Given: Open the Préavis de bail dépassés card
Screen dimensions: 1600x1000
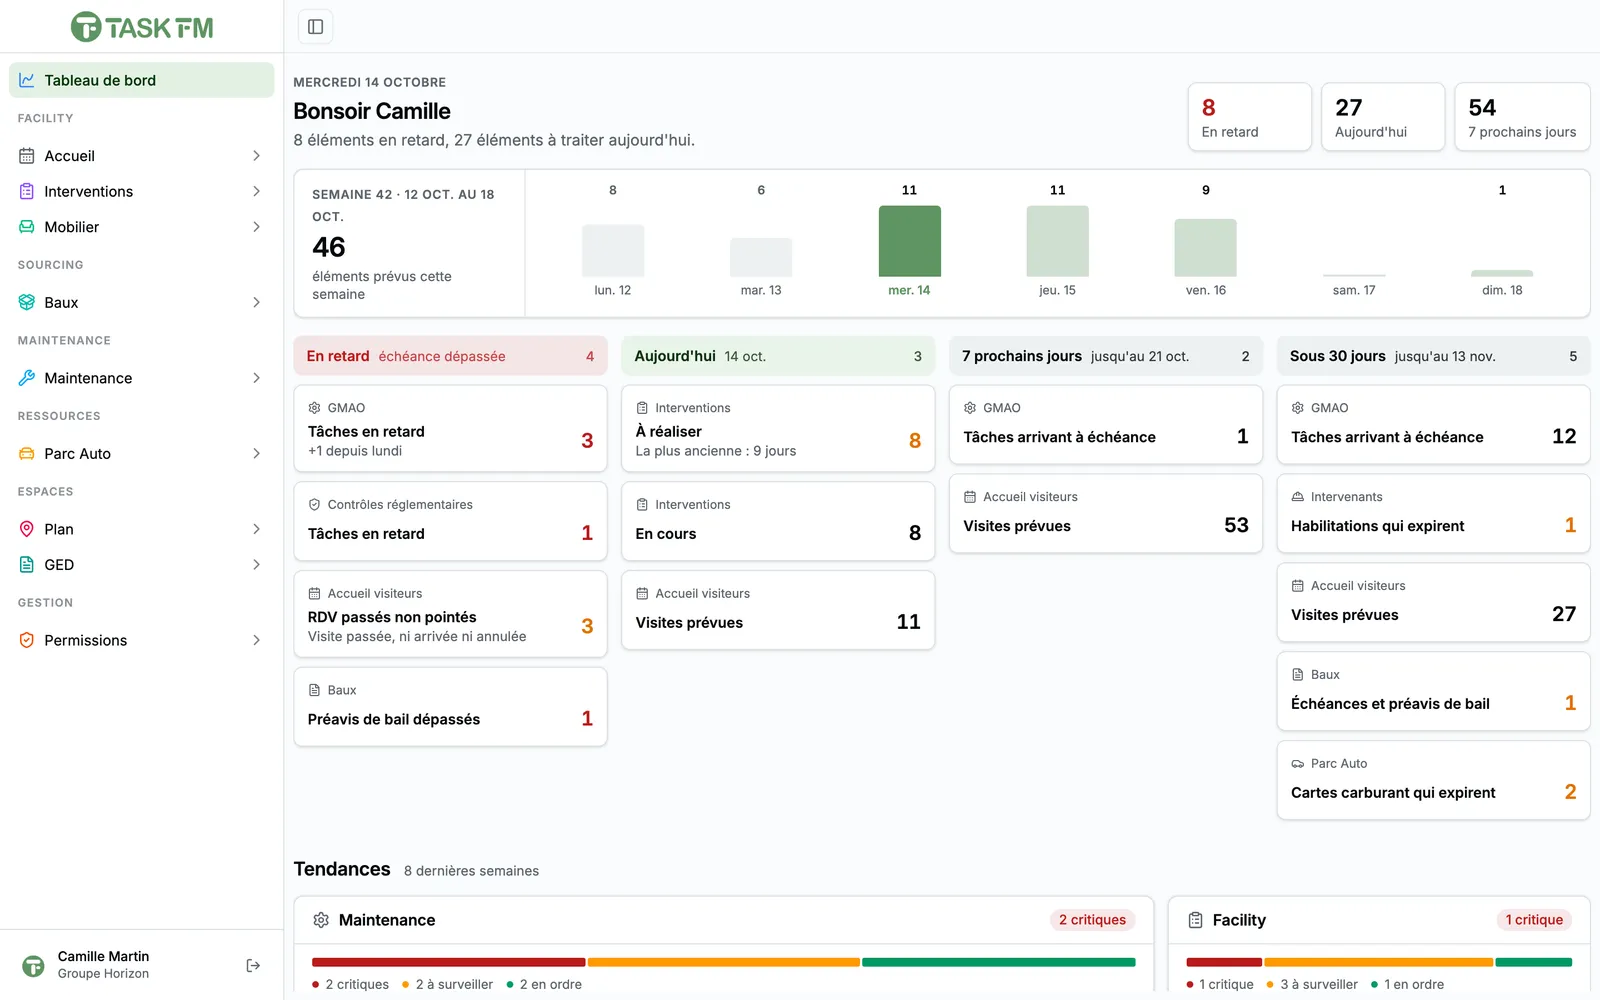Looking at the screenshot, I should click(450, 707).
